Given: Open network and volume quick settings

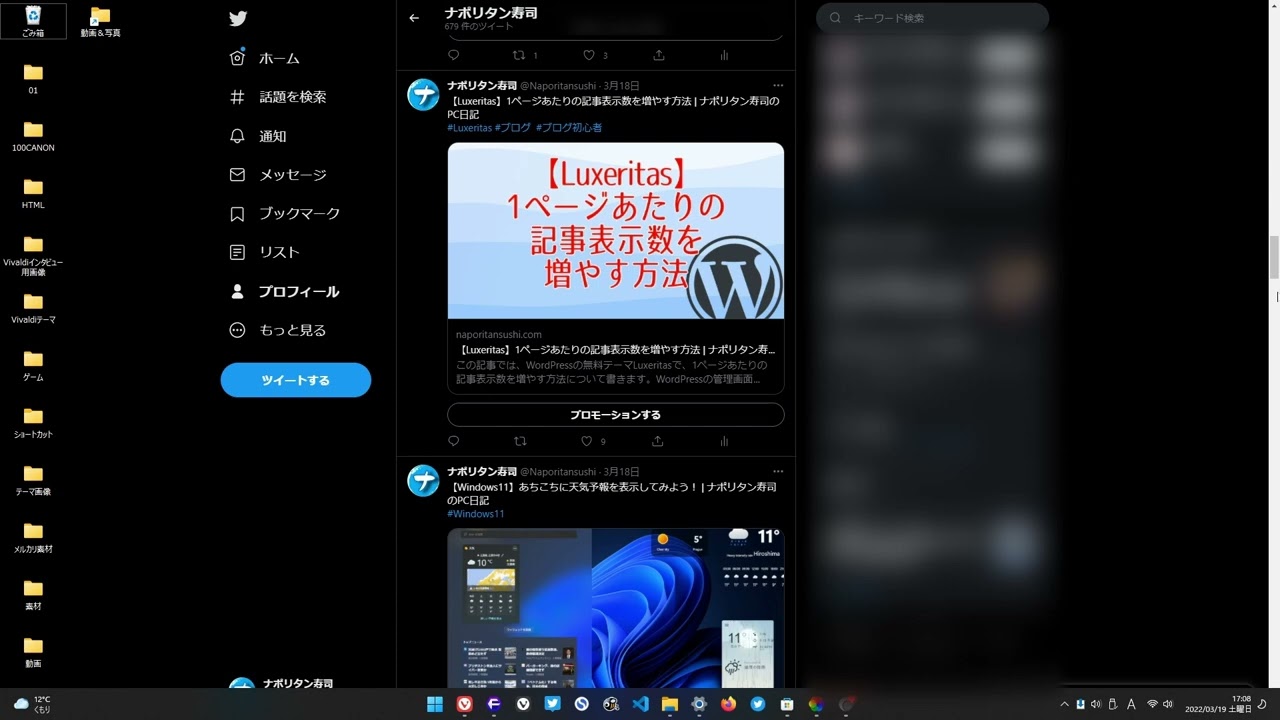Looking at the screenshot, I should pos(1159,704).
